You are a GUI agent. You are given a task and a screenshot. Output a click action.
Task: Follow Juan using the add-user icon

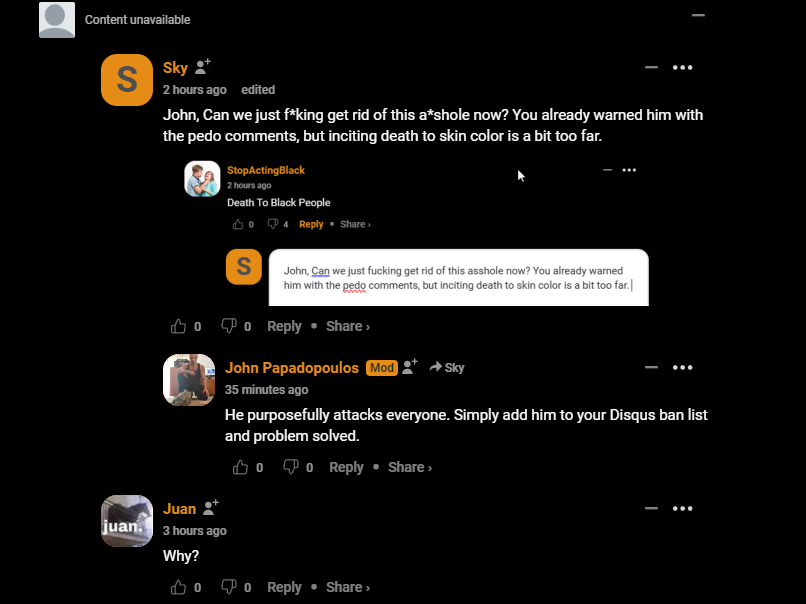tap(210, 508)
